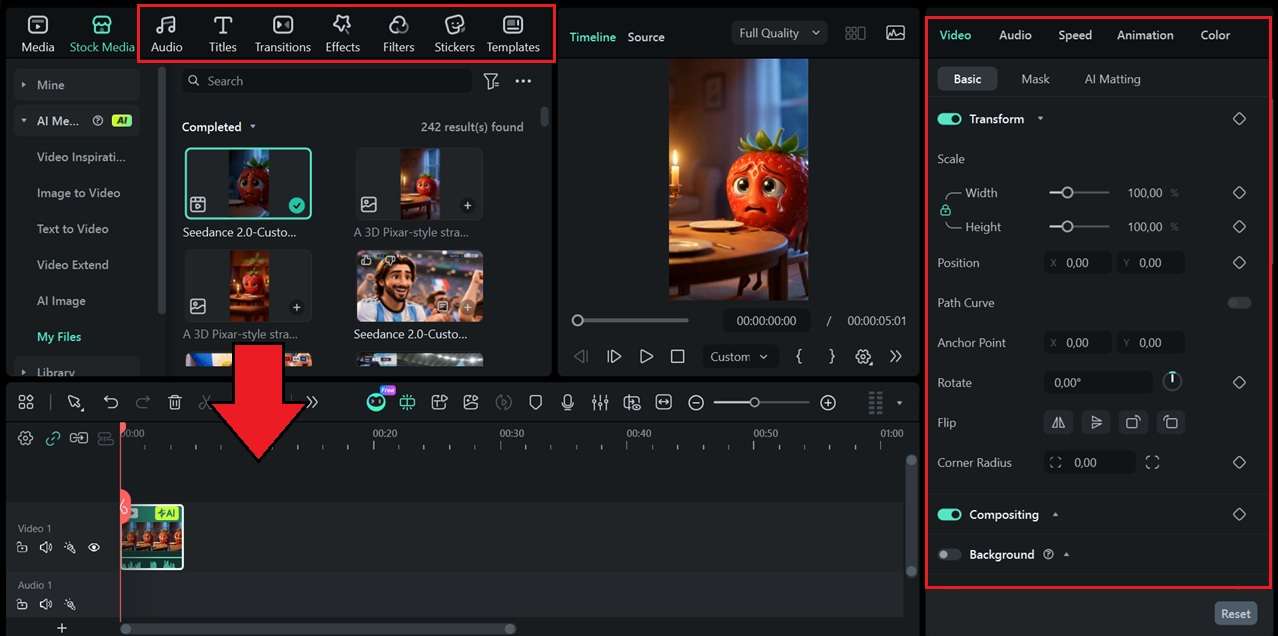This screenshot has height=636, width=1278.
Task: Click the compare view grid icon above preview
Action: pos(855,33)
